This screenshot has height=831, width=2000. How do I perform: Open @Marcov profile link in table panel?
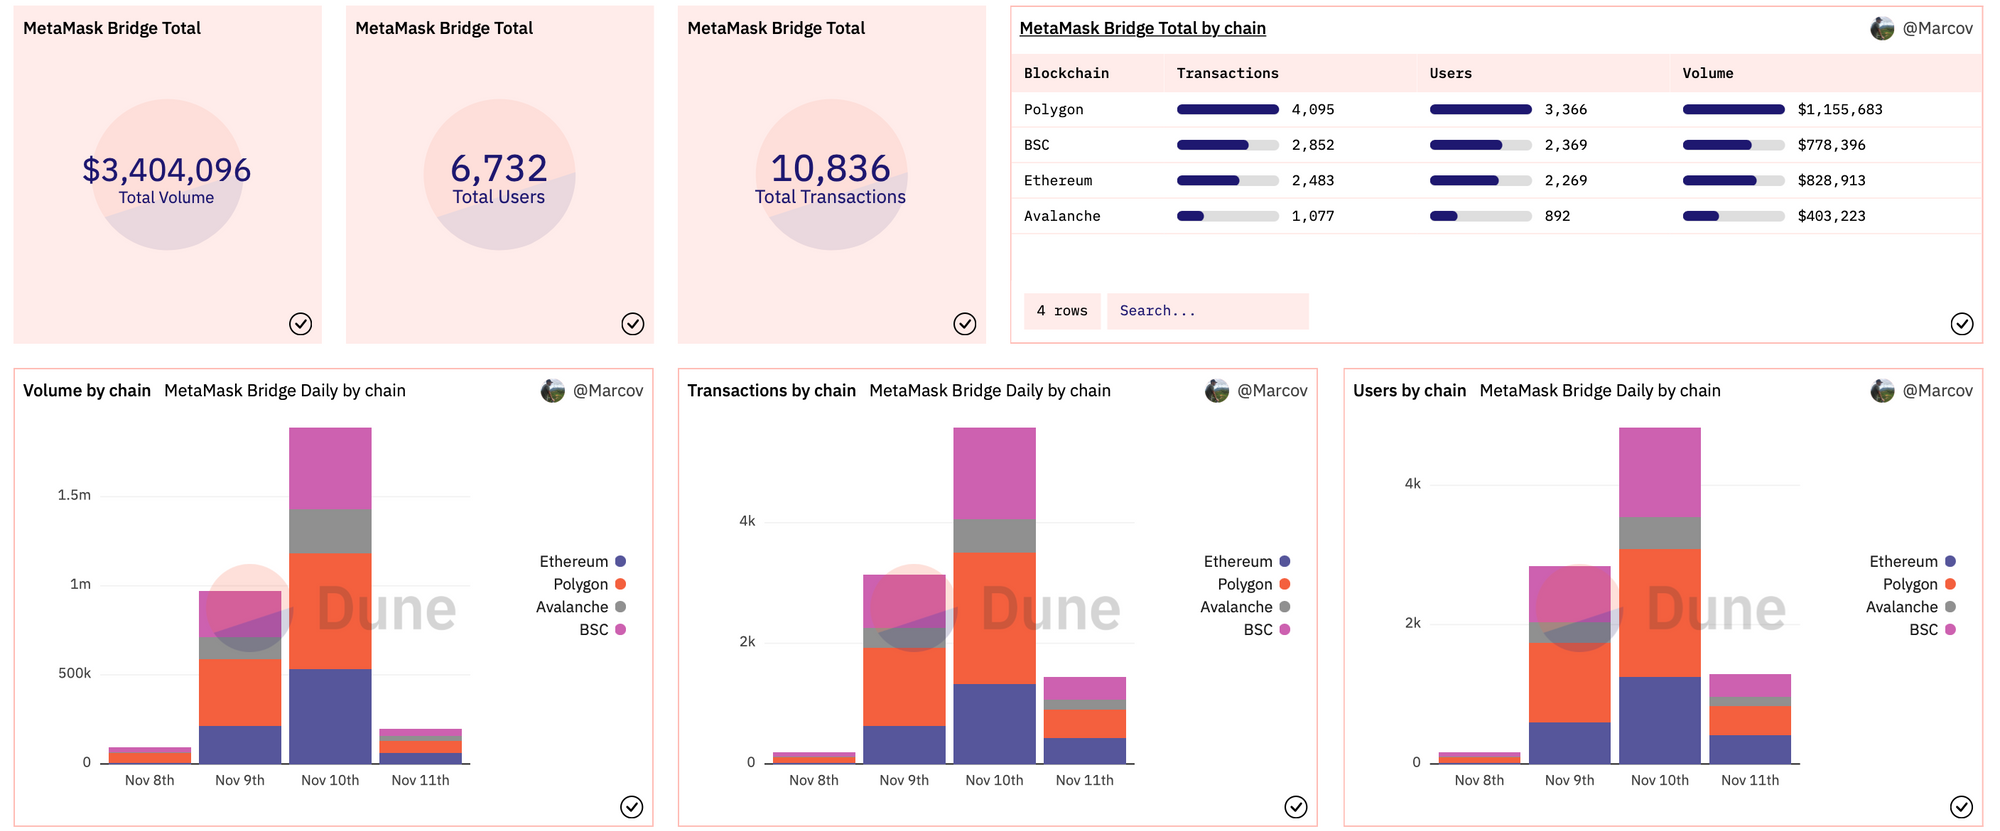pos(1937,29)
